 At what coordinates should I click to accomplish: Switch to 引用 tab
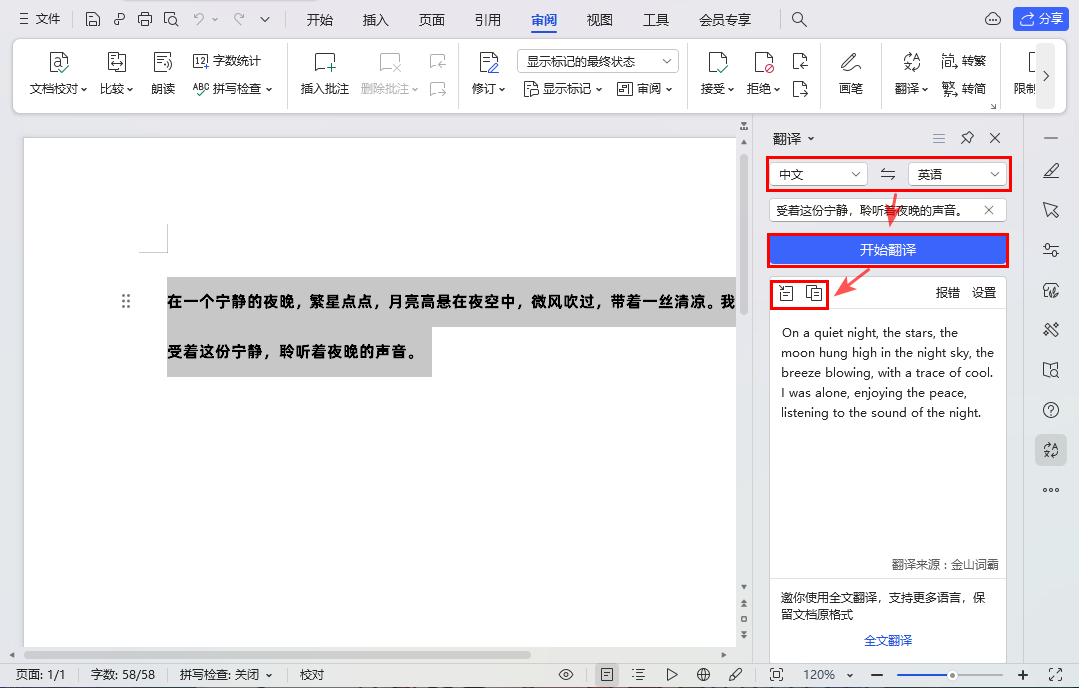click(488, 20)
